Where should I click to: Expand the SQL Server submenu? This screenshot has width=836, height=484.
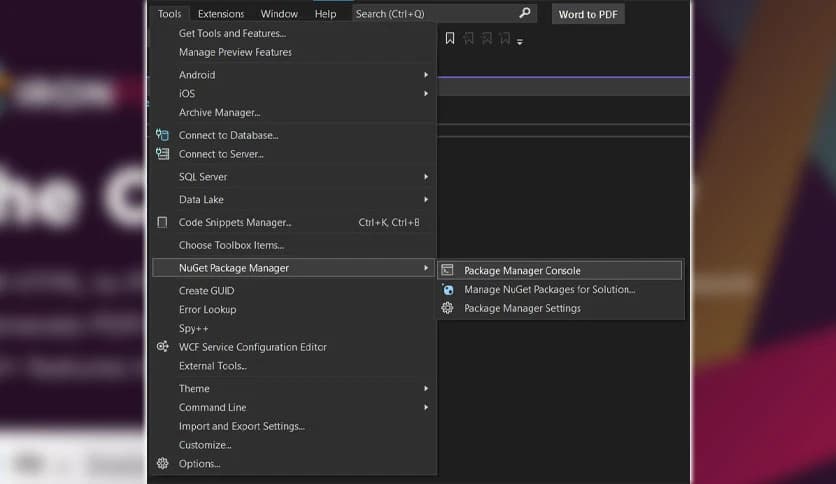[x=426, y=177]
